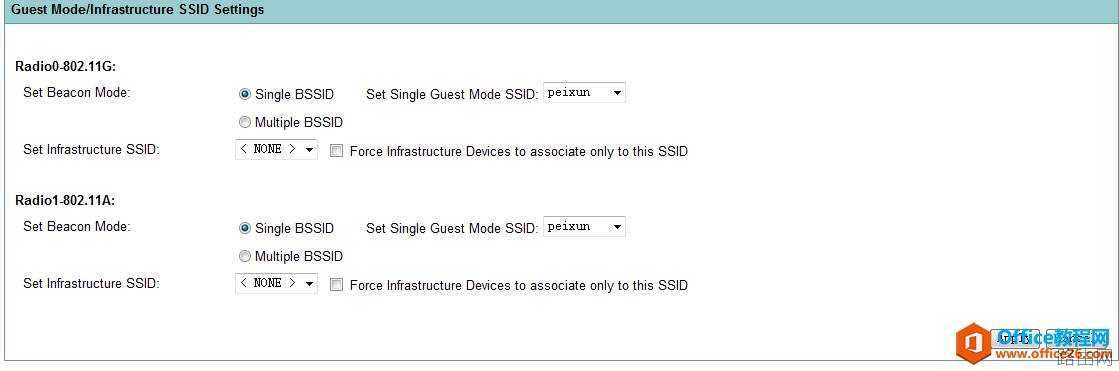Select Multiple BSSID for Radio1-802.11A
Image resolution: width=1119 pixels, height=371 pixels.
(x=245, y=255)
